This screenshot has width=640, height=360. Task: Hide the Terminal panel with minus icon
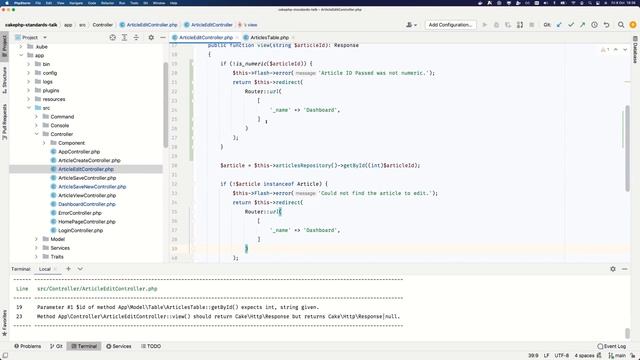point(624,269)
